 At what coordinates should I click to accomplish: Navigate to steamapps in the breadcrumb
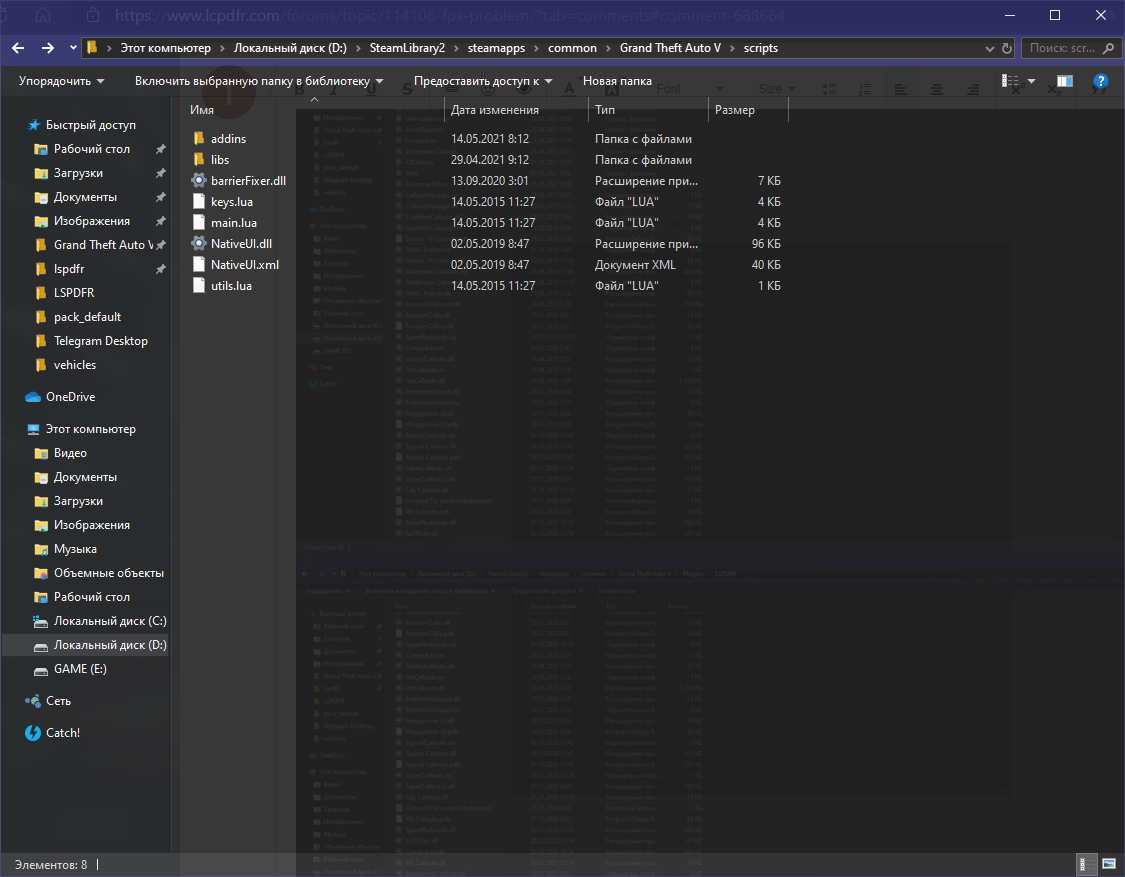[506, 48]
